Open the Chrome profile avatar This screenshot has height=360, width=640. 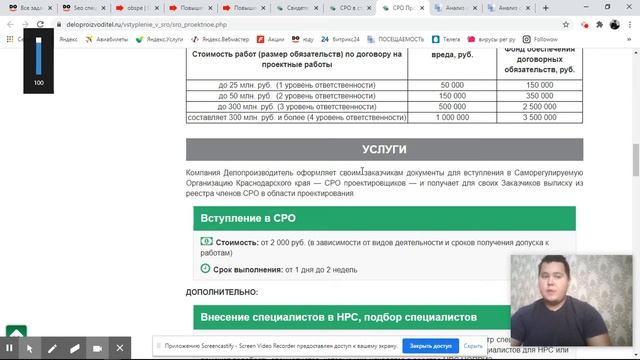[615, 24]
